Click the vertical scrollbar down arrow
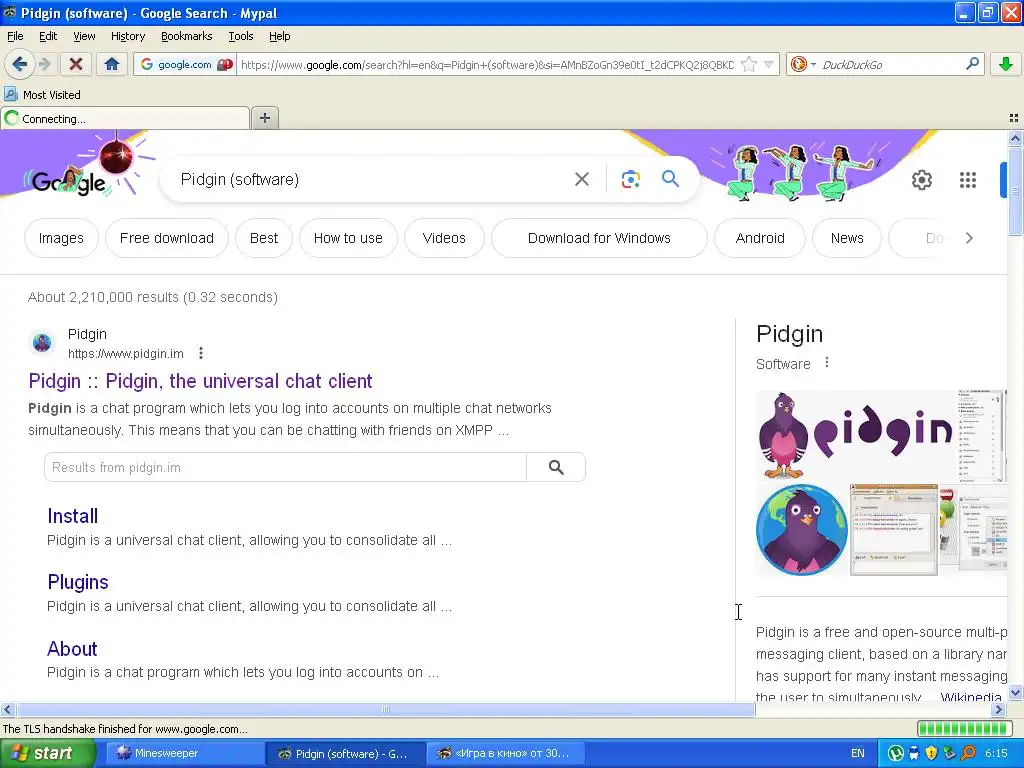The height and width of the screenshot is (768, 1024). (x=1015, y=693)
